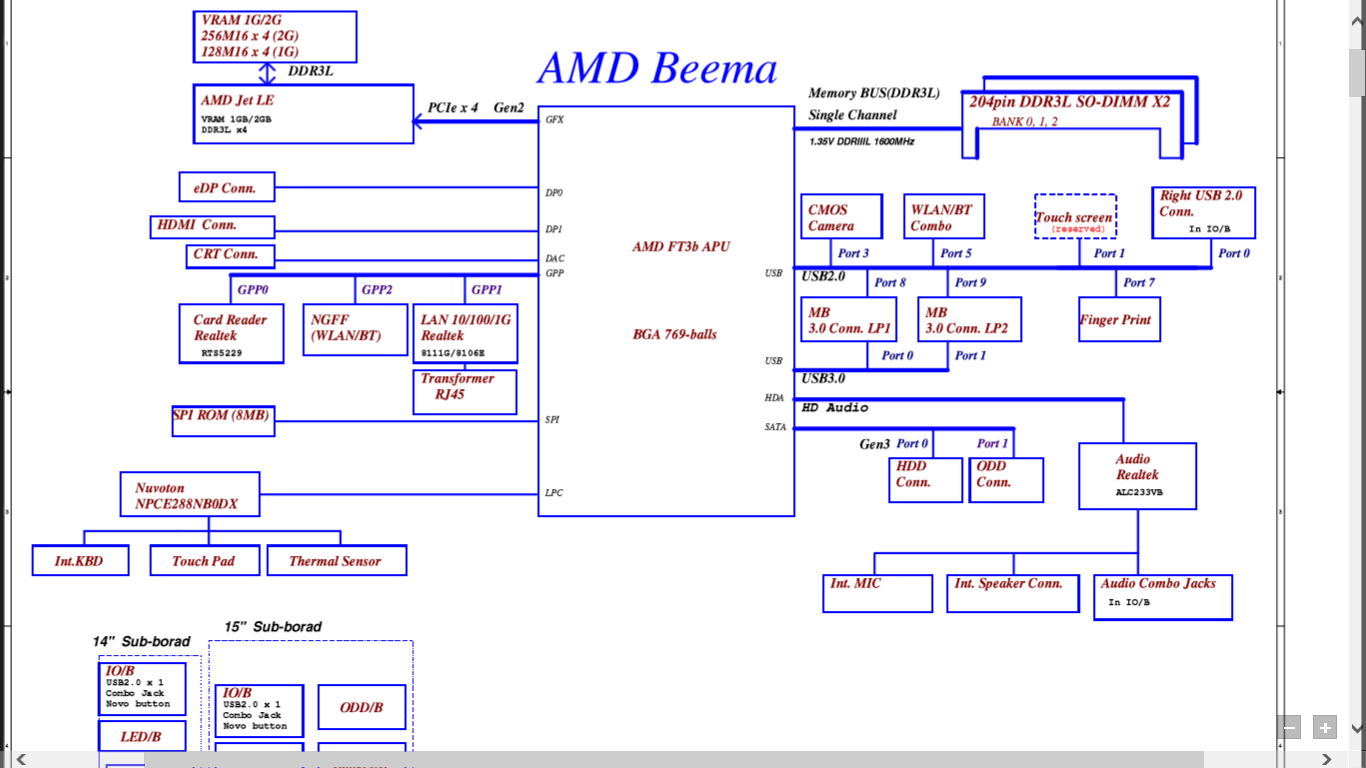The height and width of the screenshot is (768, 1366).
Task: Click the 1.35V DDRIIIL 1600MHz text
Action: pyautogui.click(x=862, y=142)
